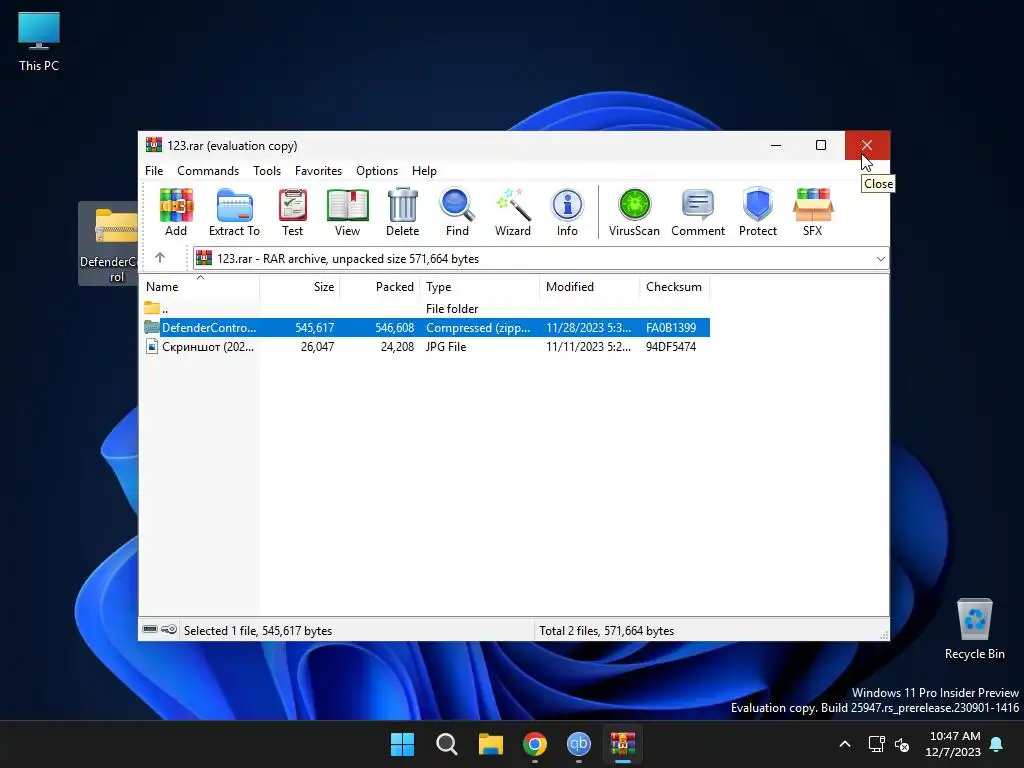1024x768 pixels.
Task: Show archive Info
Action: pos(567,212)
